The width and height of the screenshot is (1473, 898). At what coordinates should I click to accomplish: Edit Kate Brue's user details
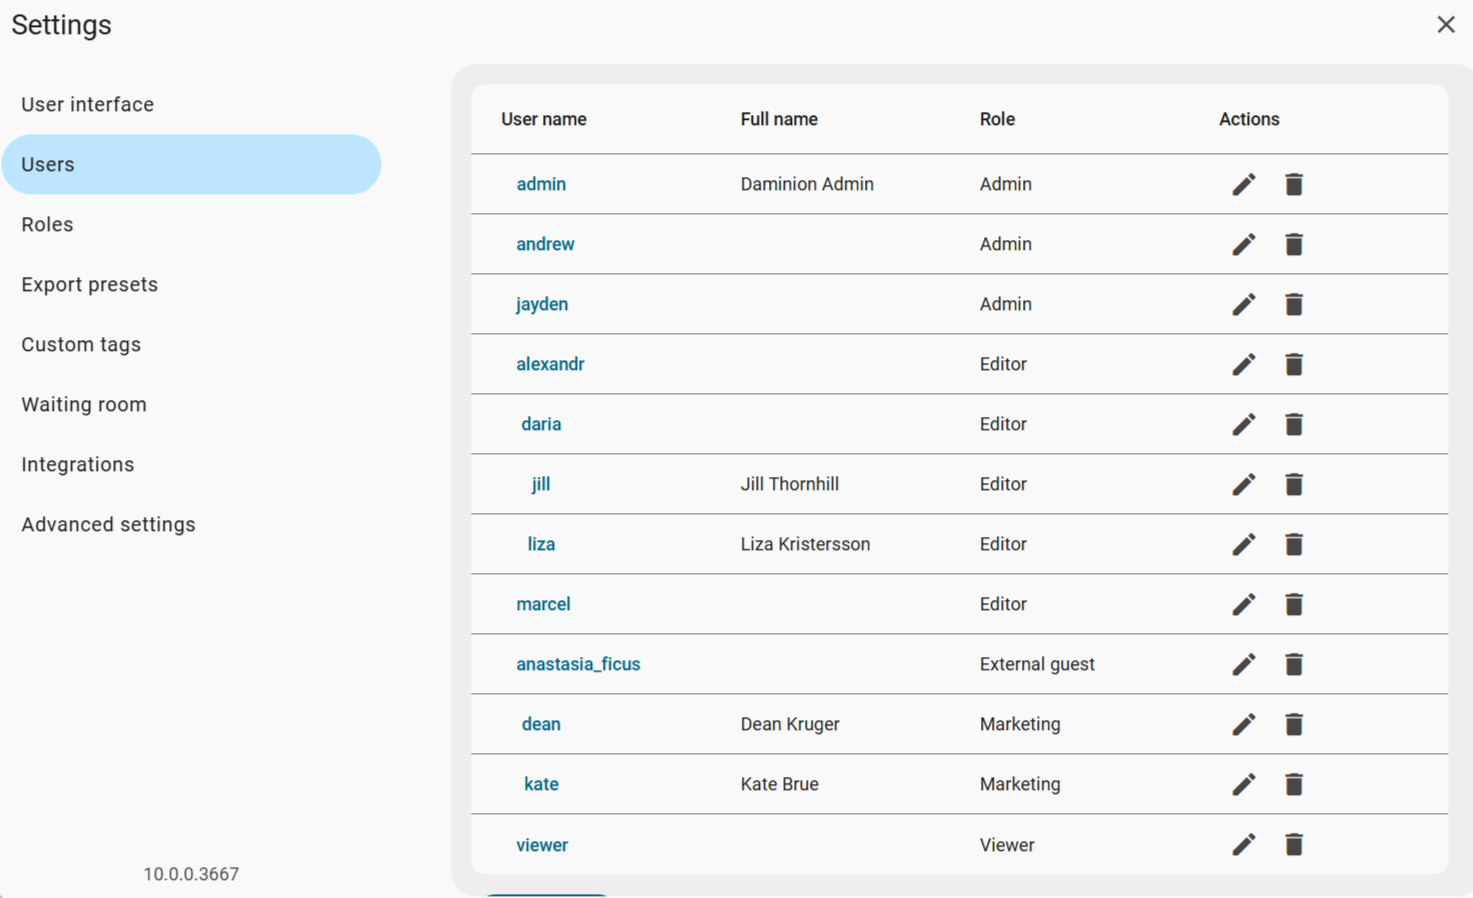click(1243, 784)
